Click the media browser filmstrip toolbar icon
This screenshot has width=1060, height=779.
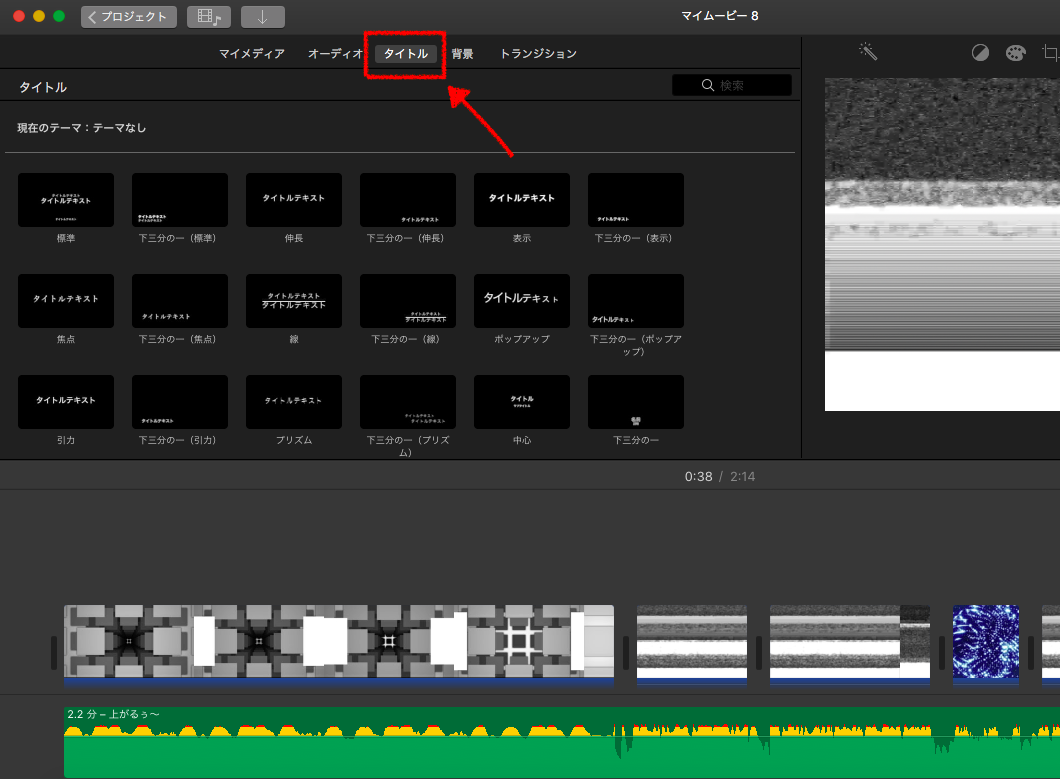(209, 17)
